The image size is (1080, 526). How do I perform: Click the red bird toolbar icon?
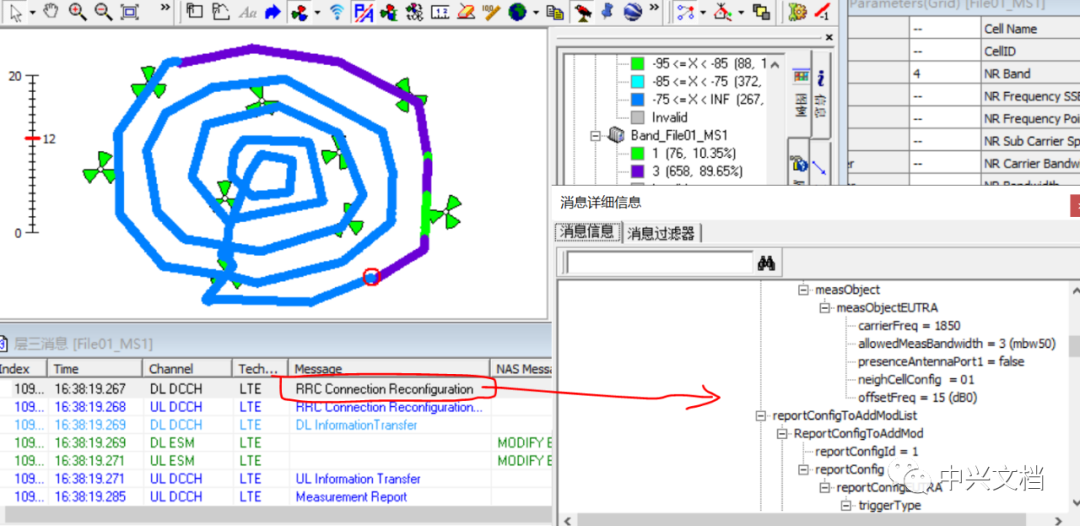click(x=584, y=12)
